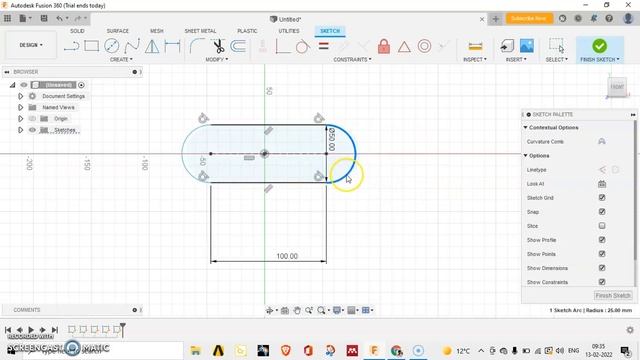Toggle Snap checkbox

coord(602,212)
